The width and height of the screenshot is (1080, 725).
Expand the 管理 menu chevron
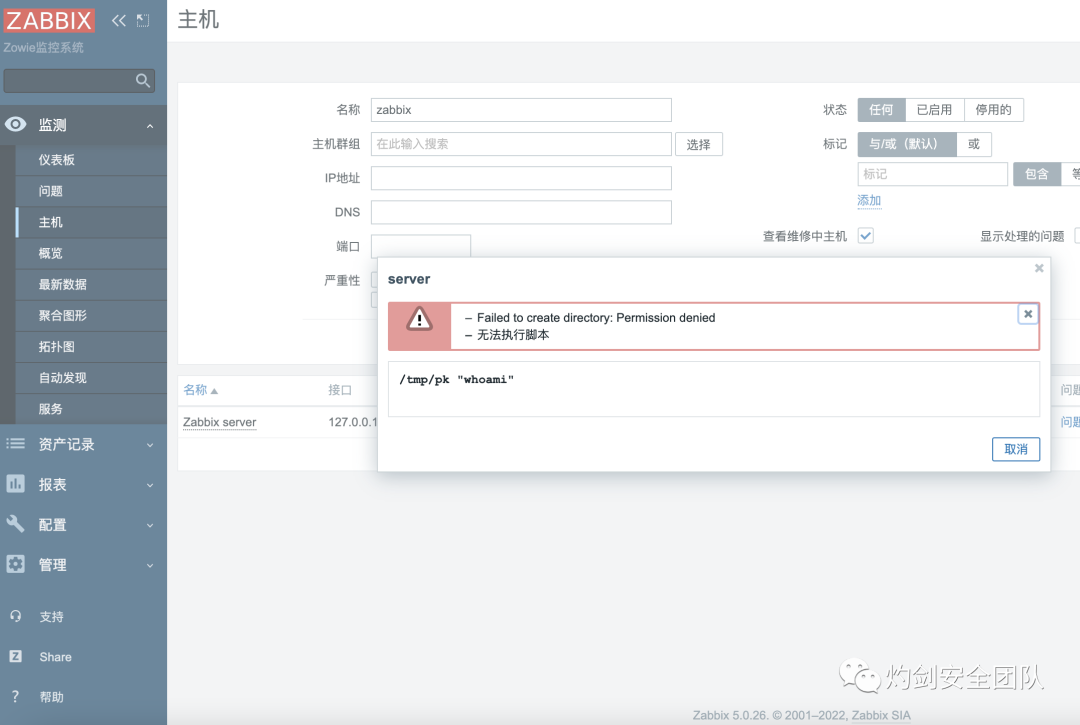(x=150, y=565)
